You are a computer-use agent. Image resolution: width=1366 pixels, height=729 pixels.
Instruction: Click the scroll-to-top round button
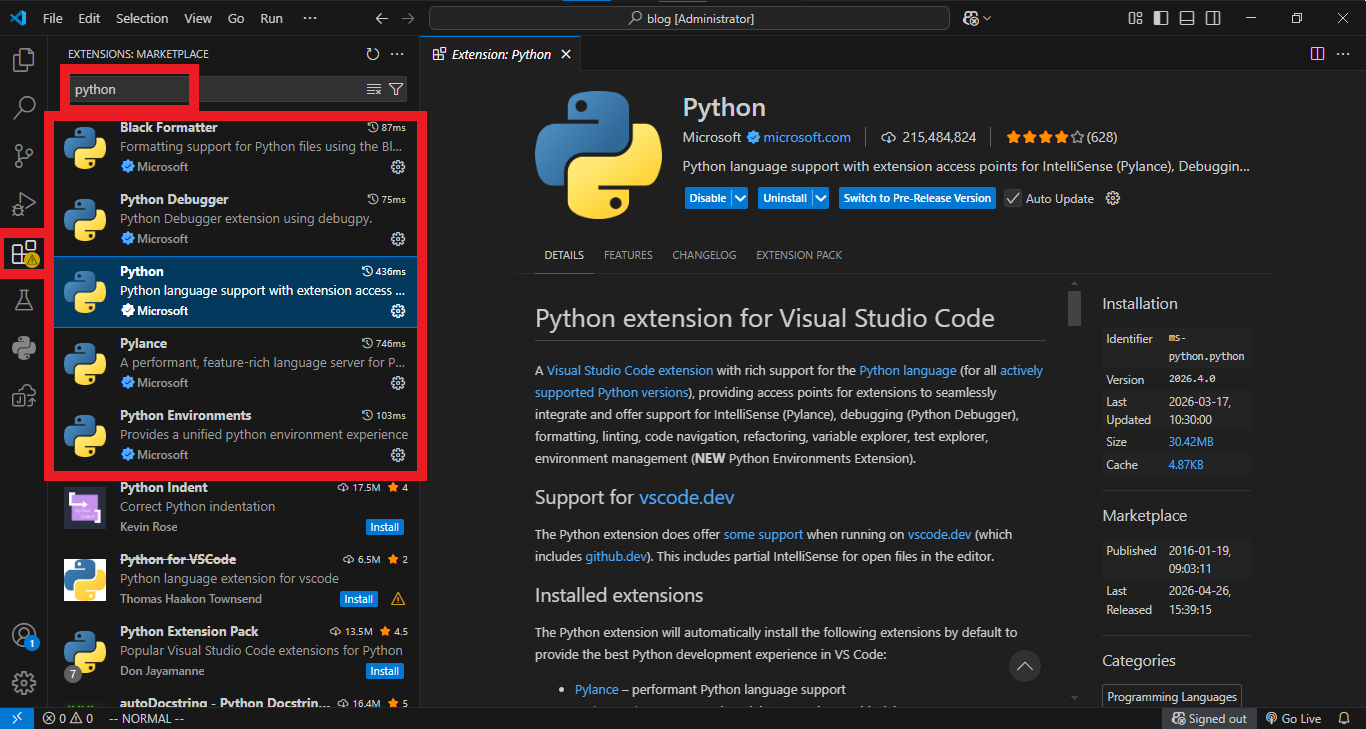pos(1024,665)
